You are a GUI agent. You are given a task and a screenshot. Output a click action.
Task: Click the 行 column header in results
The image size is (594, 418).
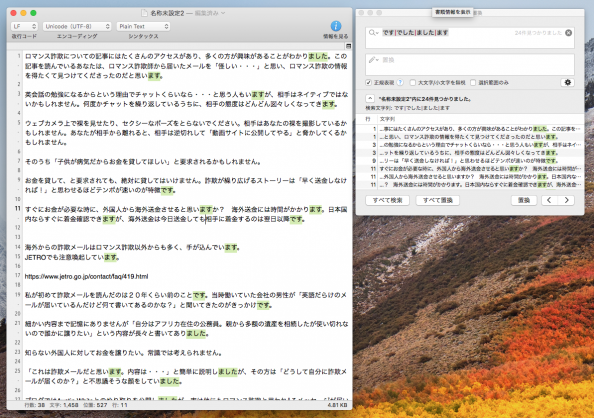[368, 119]
